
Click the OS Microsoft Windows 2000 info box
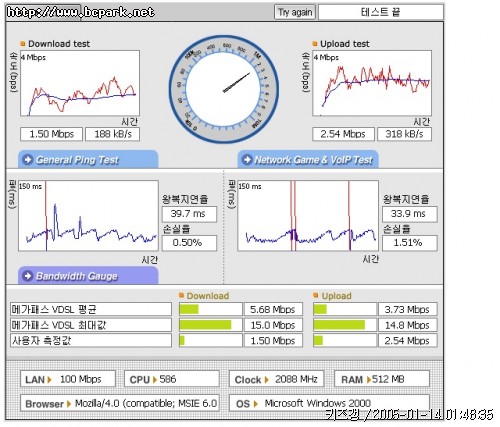click(x=329, y=403)
